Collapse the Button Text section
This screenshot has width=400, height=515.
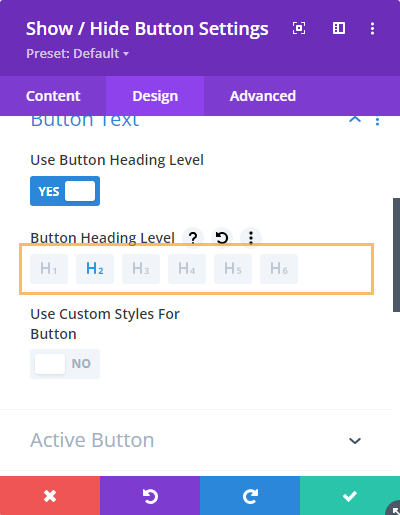pyautogui.click(x=355, y=119)
